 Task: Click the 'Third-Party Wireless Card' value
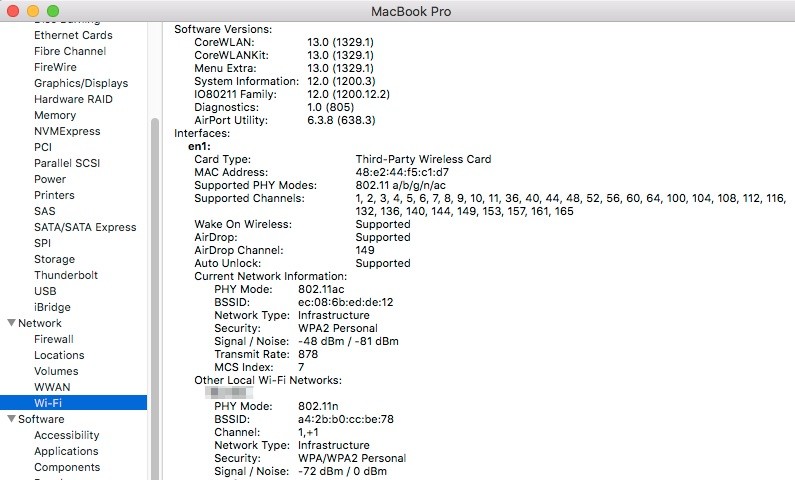(423, 159)
